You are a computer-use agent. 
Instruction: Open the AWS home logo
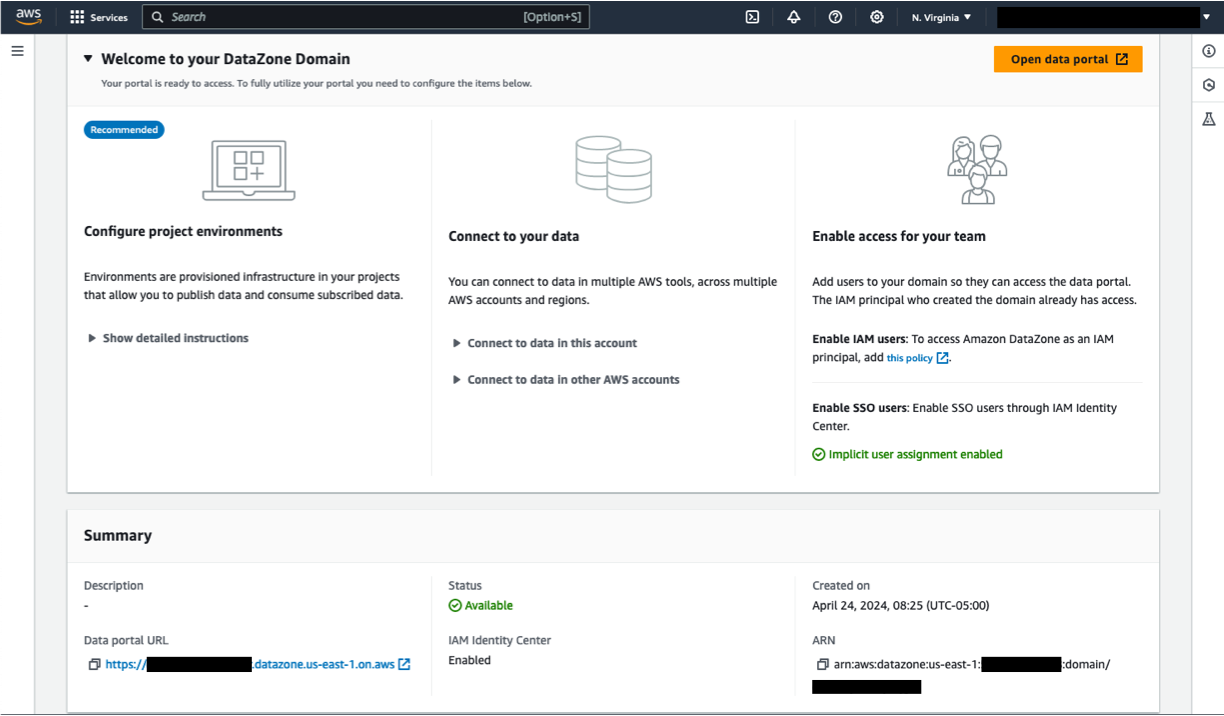[28, 16]
